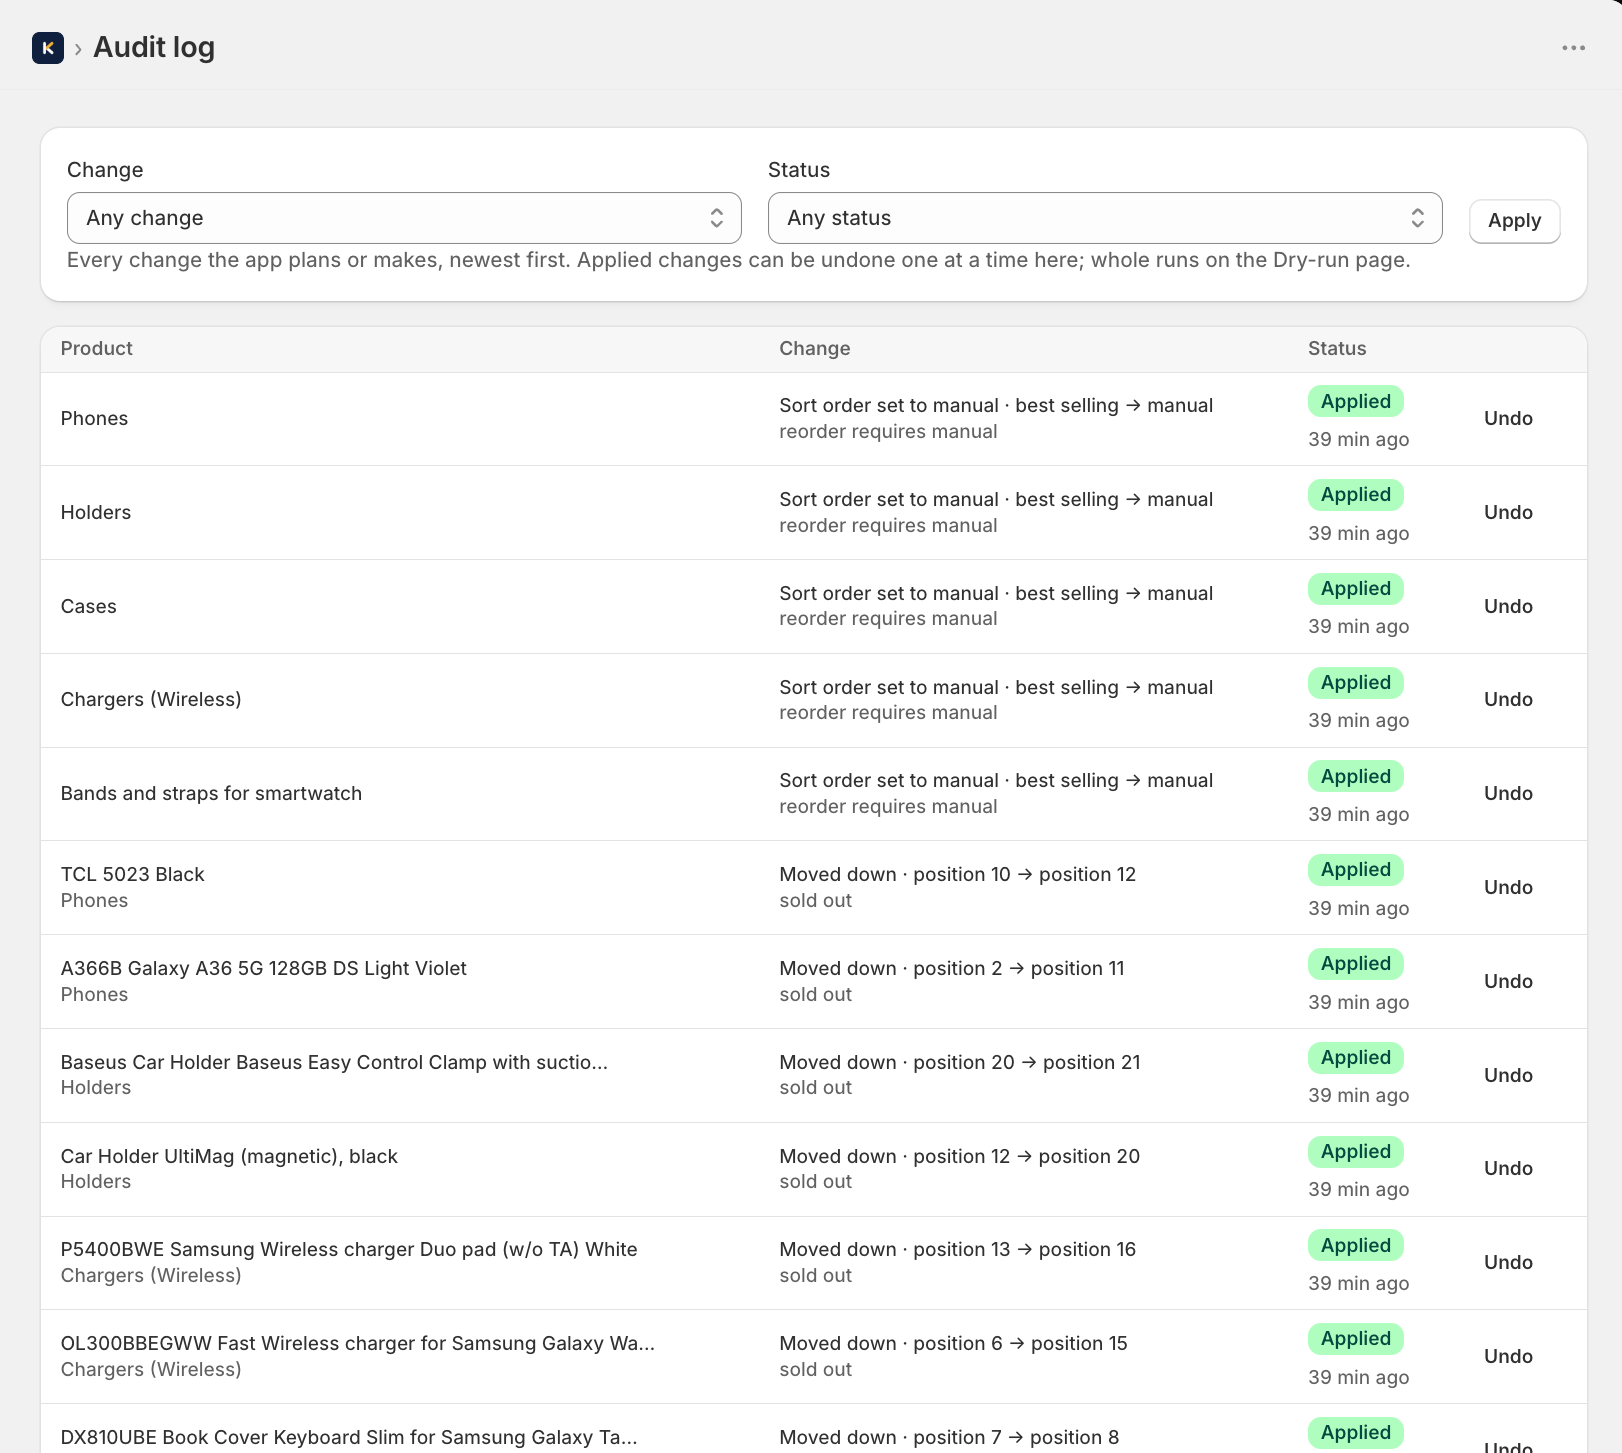This screenshot has height=1453, width=1622.
Task: Click the Change column header
Action: point(815,349)
